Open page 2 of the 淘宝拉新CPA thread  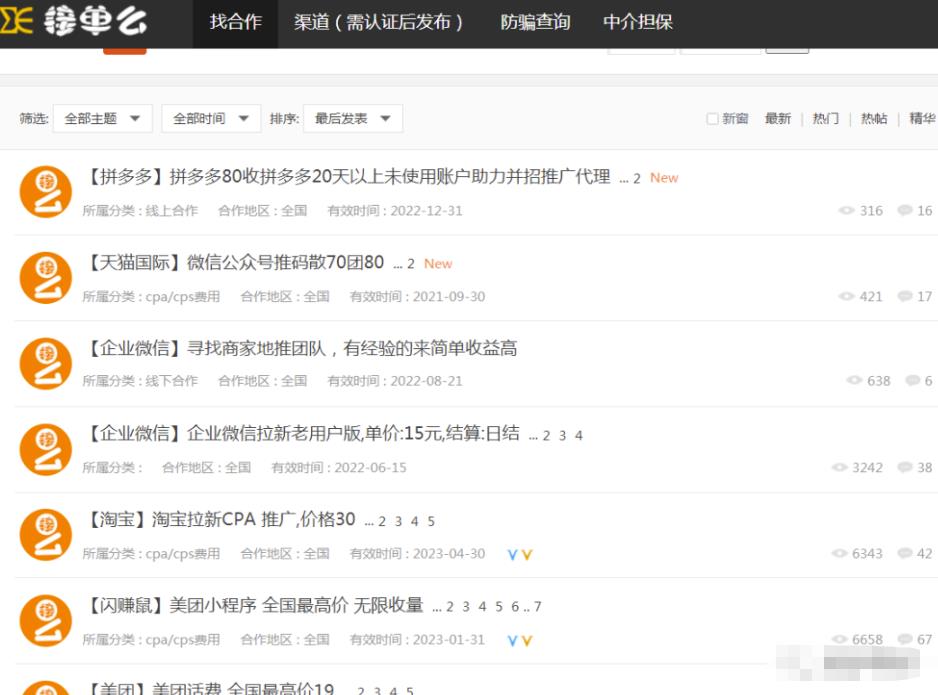click(x=381, y=521)
